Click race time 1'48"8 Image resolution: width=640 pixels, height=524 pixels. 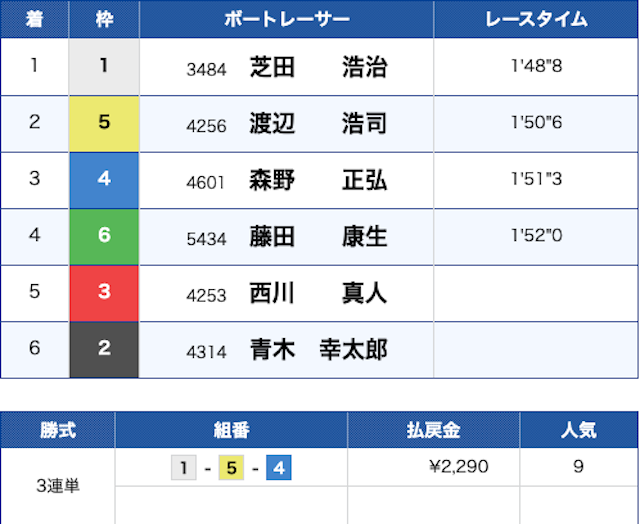pyautogui.click(x=535, y=67)
